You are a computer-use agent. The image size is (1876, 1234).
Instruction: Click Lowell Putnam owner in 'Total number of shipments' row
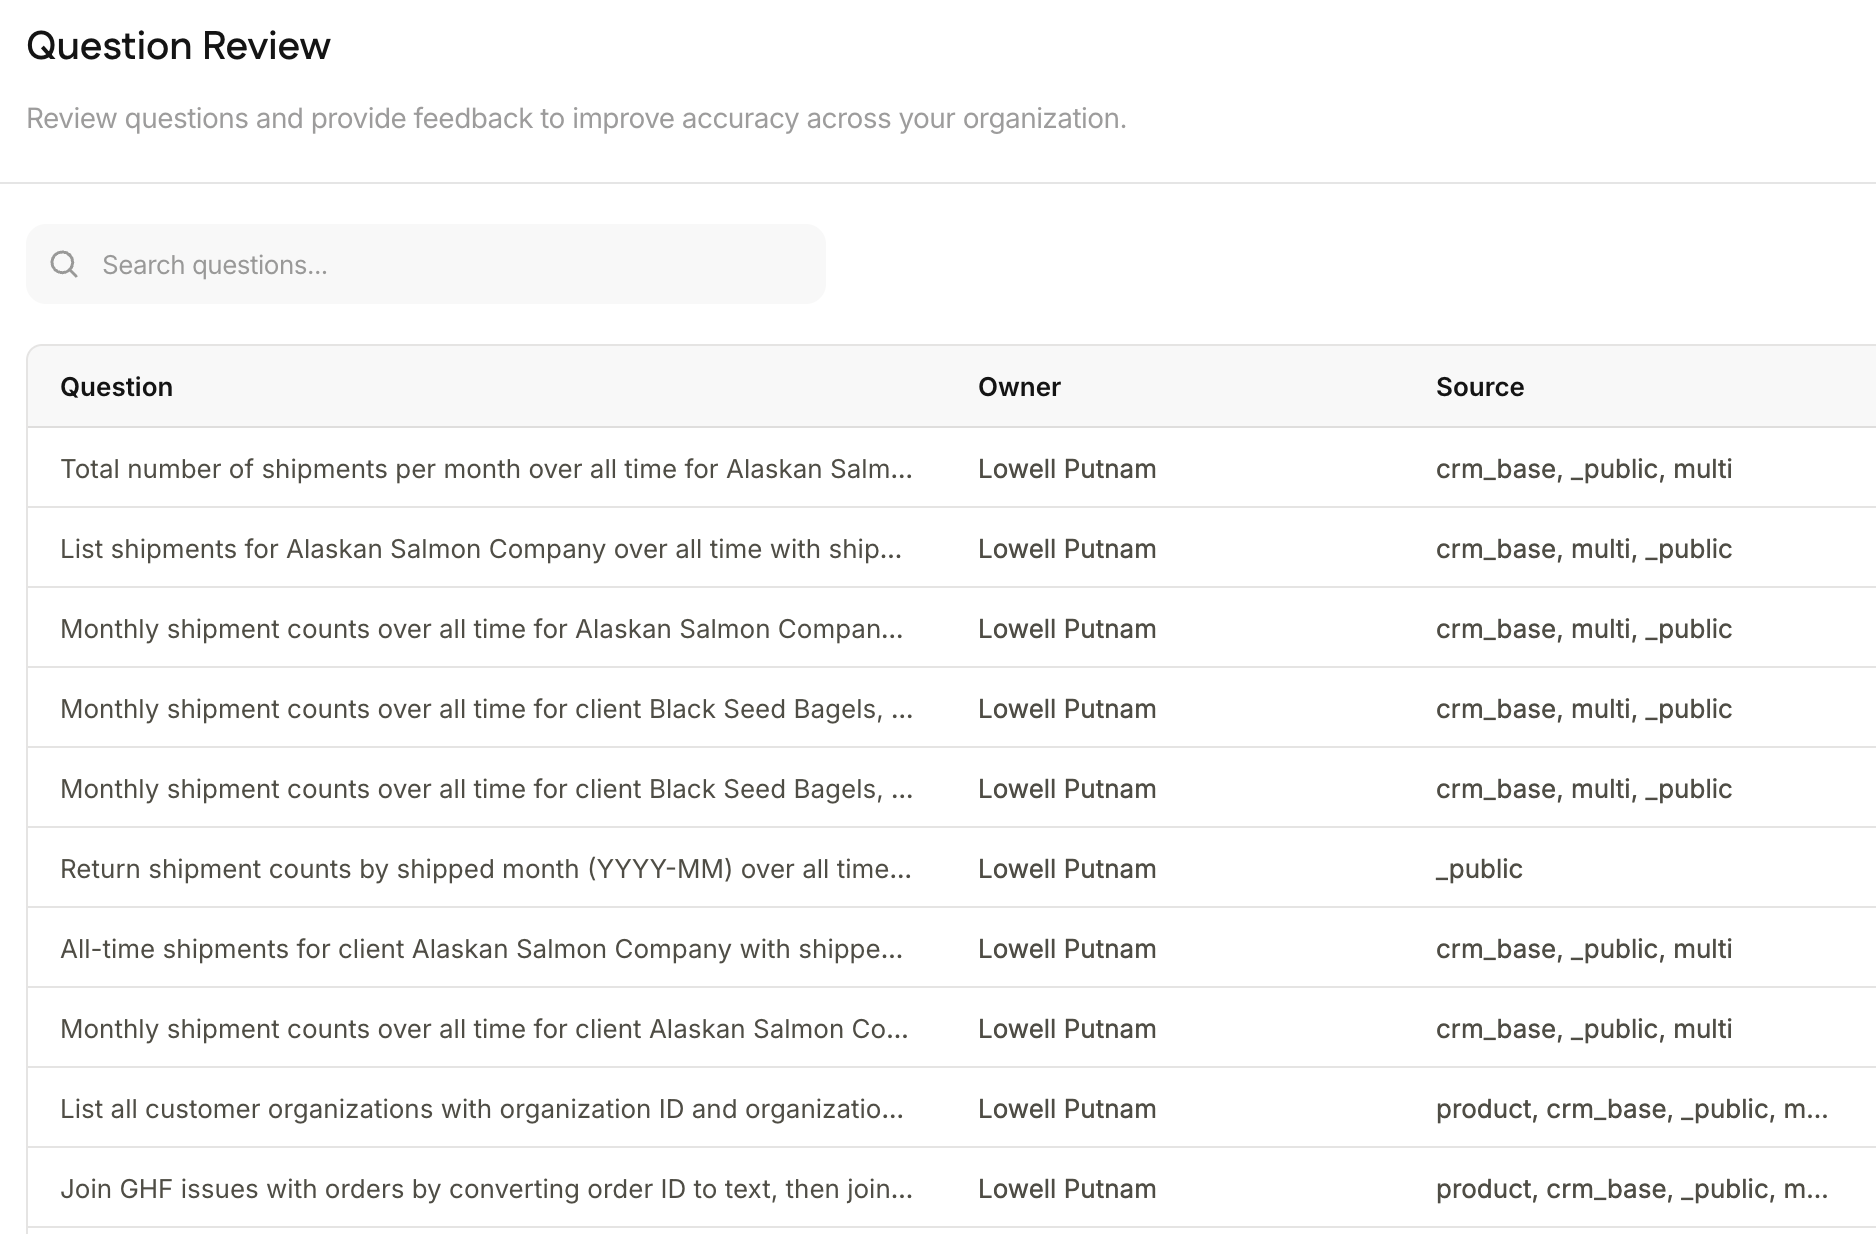coord(1067,469)
